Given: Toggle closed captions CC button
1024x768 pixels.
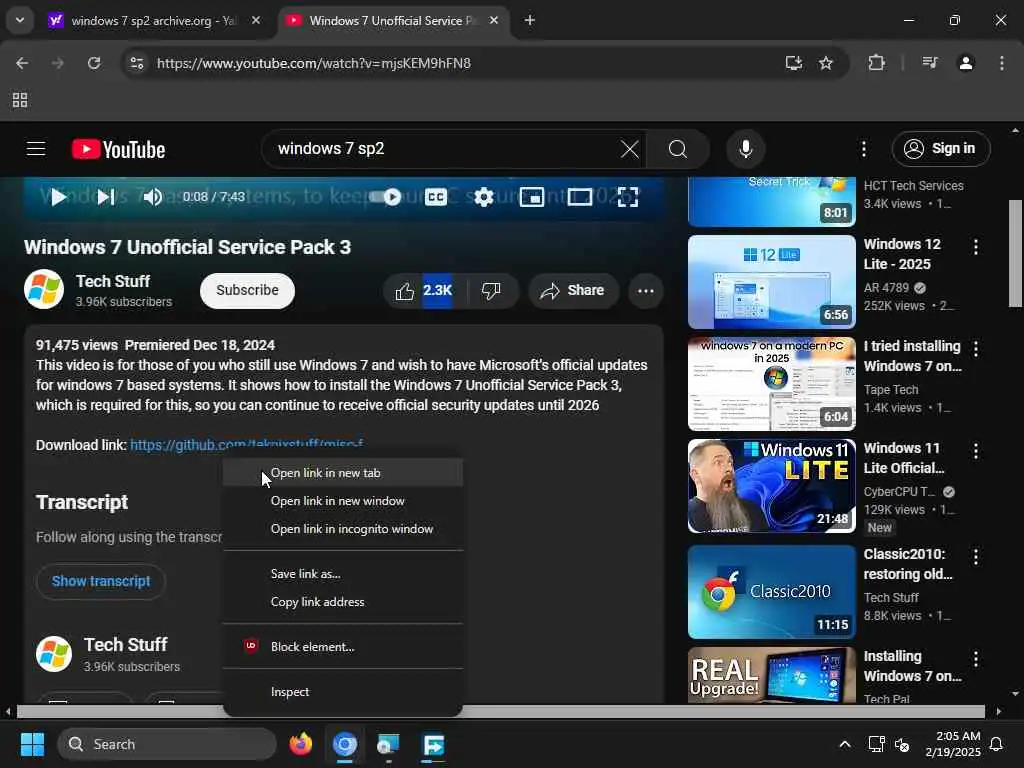Looking at the screenshot, I should [x=436, y=197].
